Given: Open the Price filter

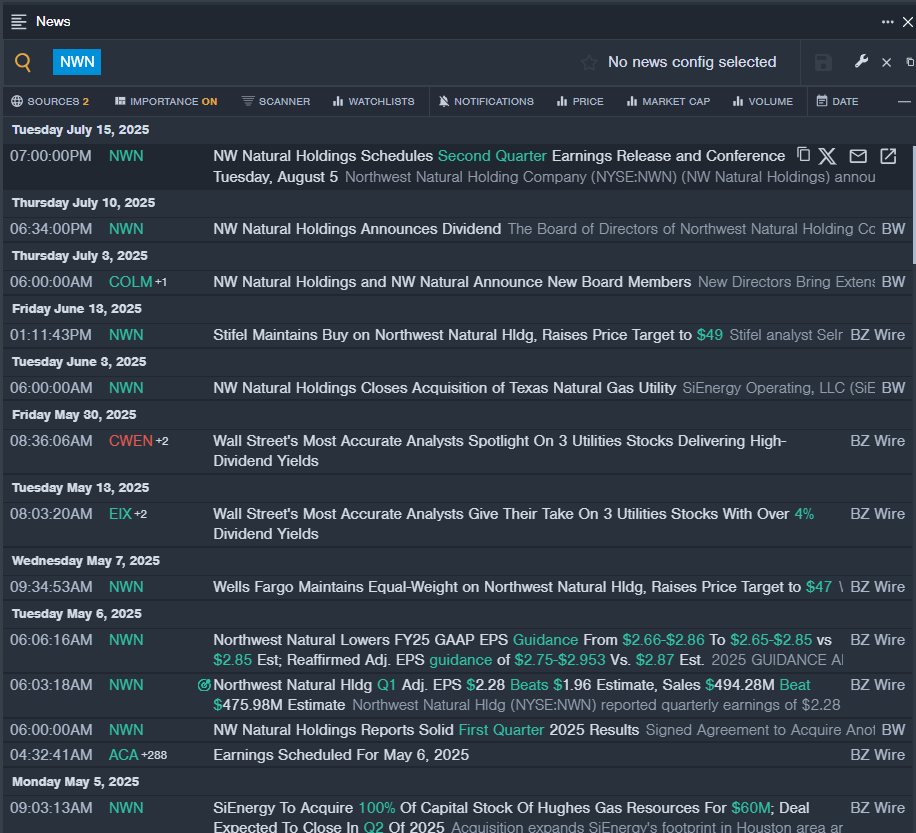Looking at the screenshot, I should pos(580,101).
